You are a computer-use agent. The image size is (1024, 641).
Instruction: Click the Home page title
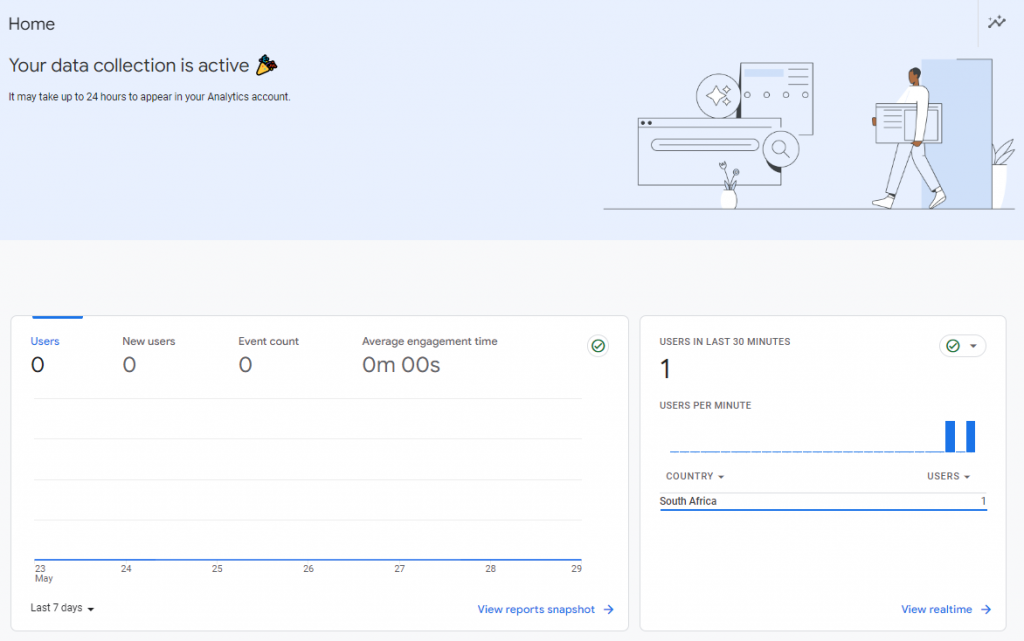tap(32, 24)
